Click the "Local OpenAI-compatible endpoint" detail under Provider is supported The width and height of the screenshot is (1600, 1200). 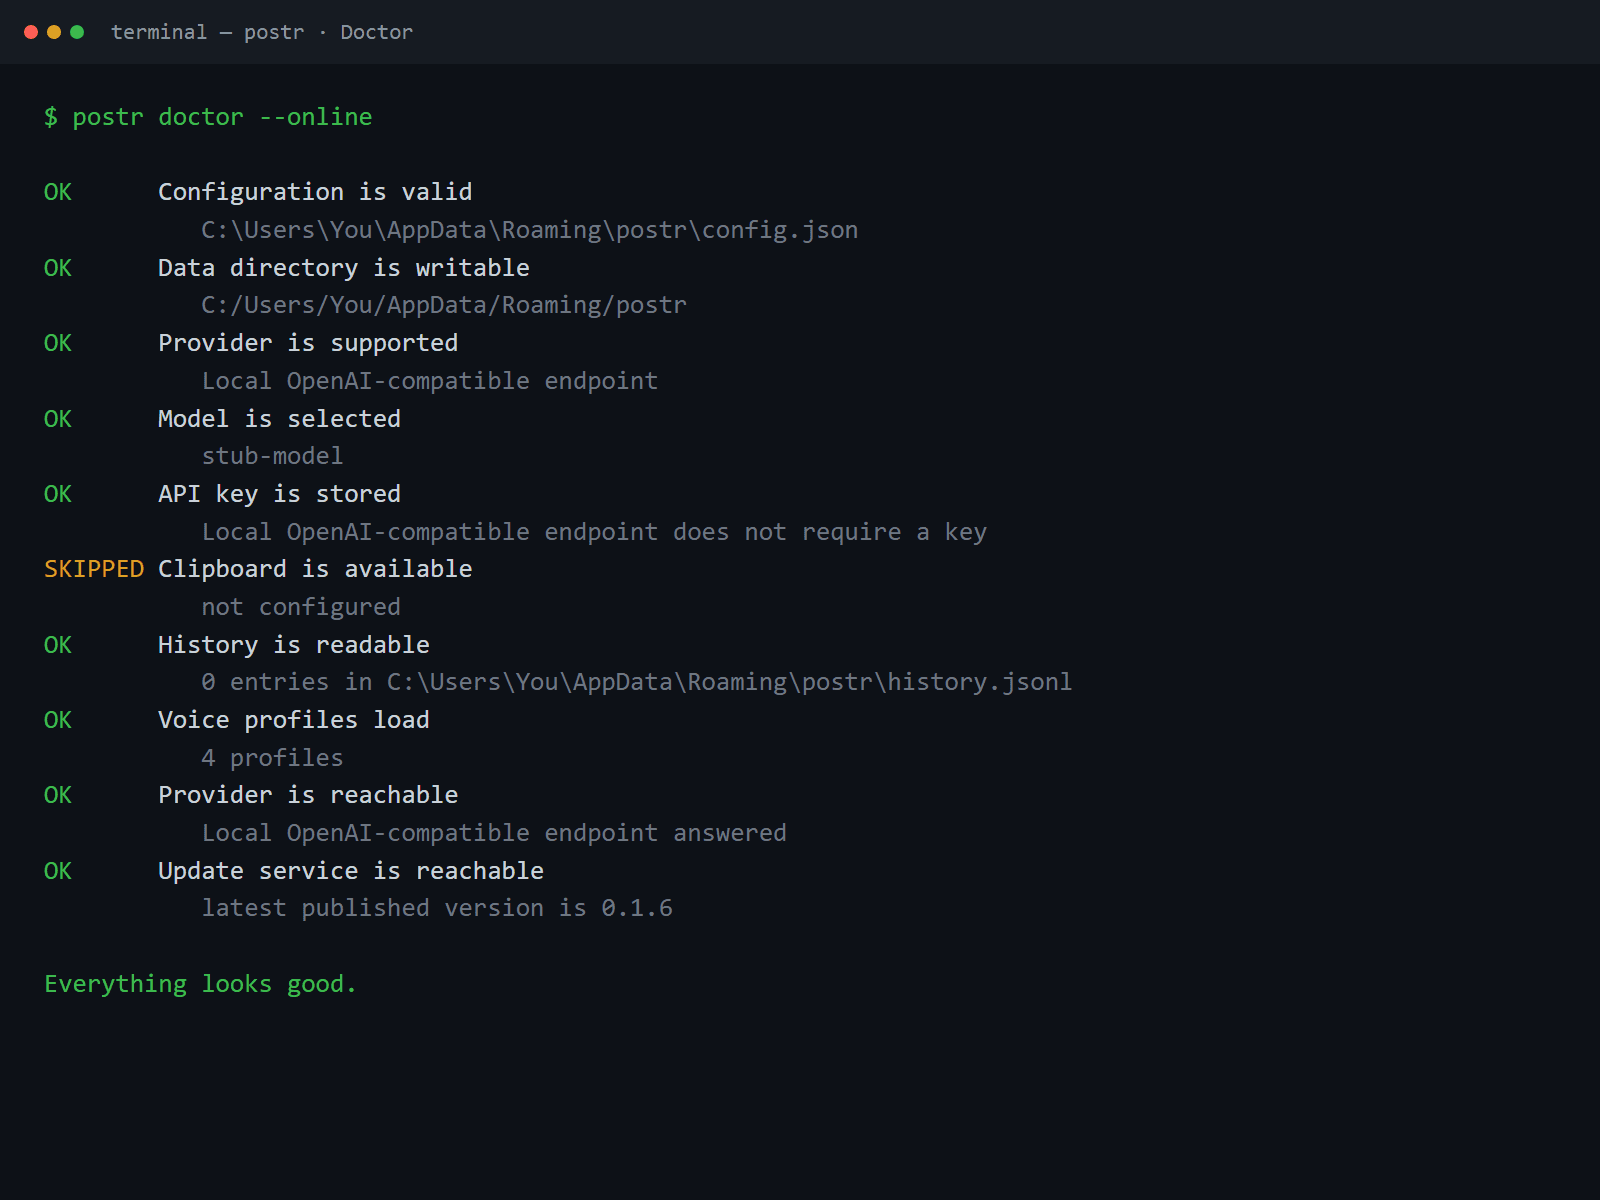430,381
